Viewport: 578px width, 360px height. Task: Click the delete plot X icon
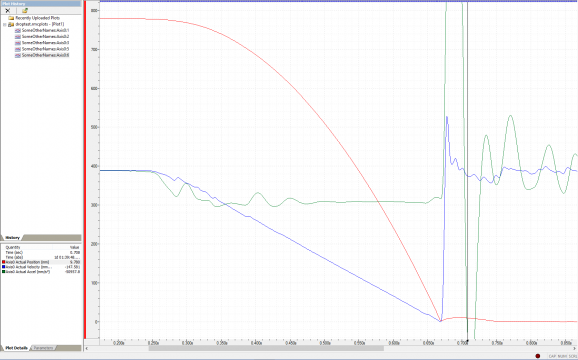click(8, 11)
